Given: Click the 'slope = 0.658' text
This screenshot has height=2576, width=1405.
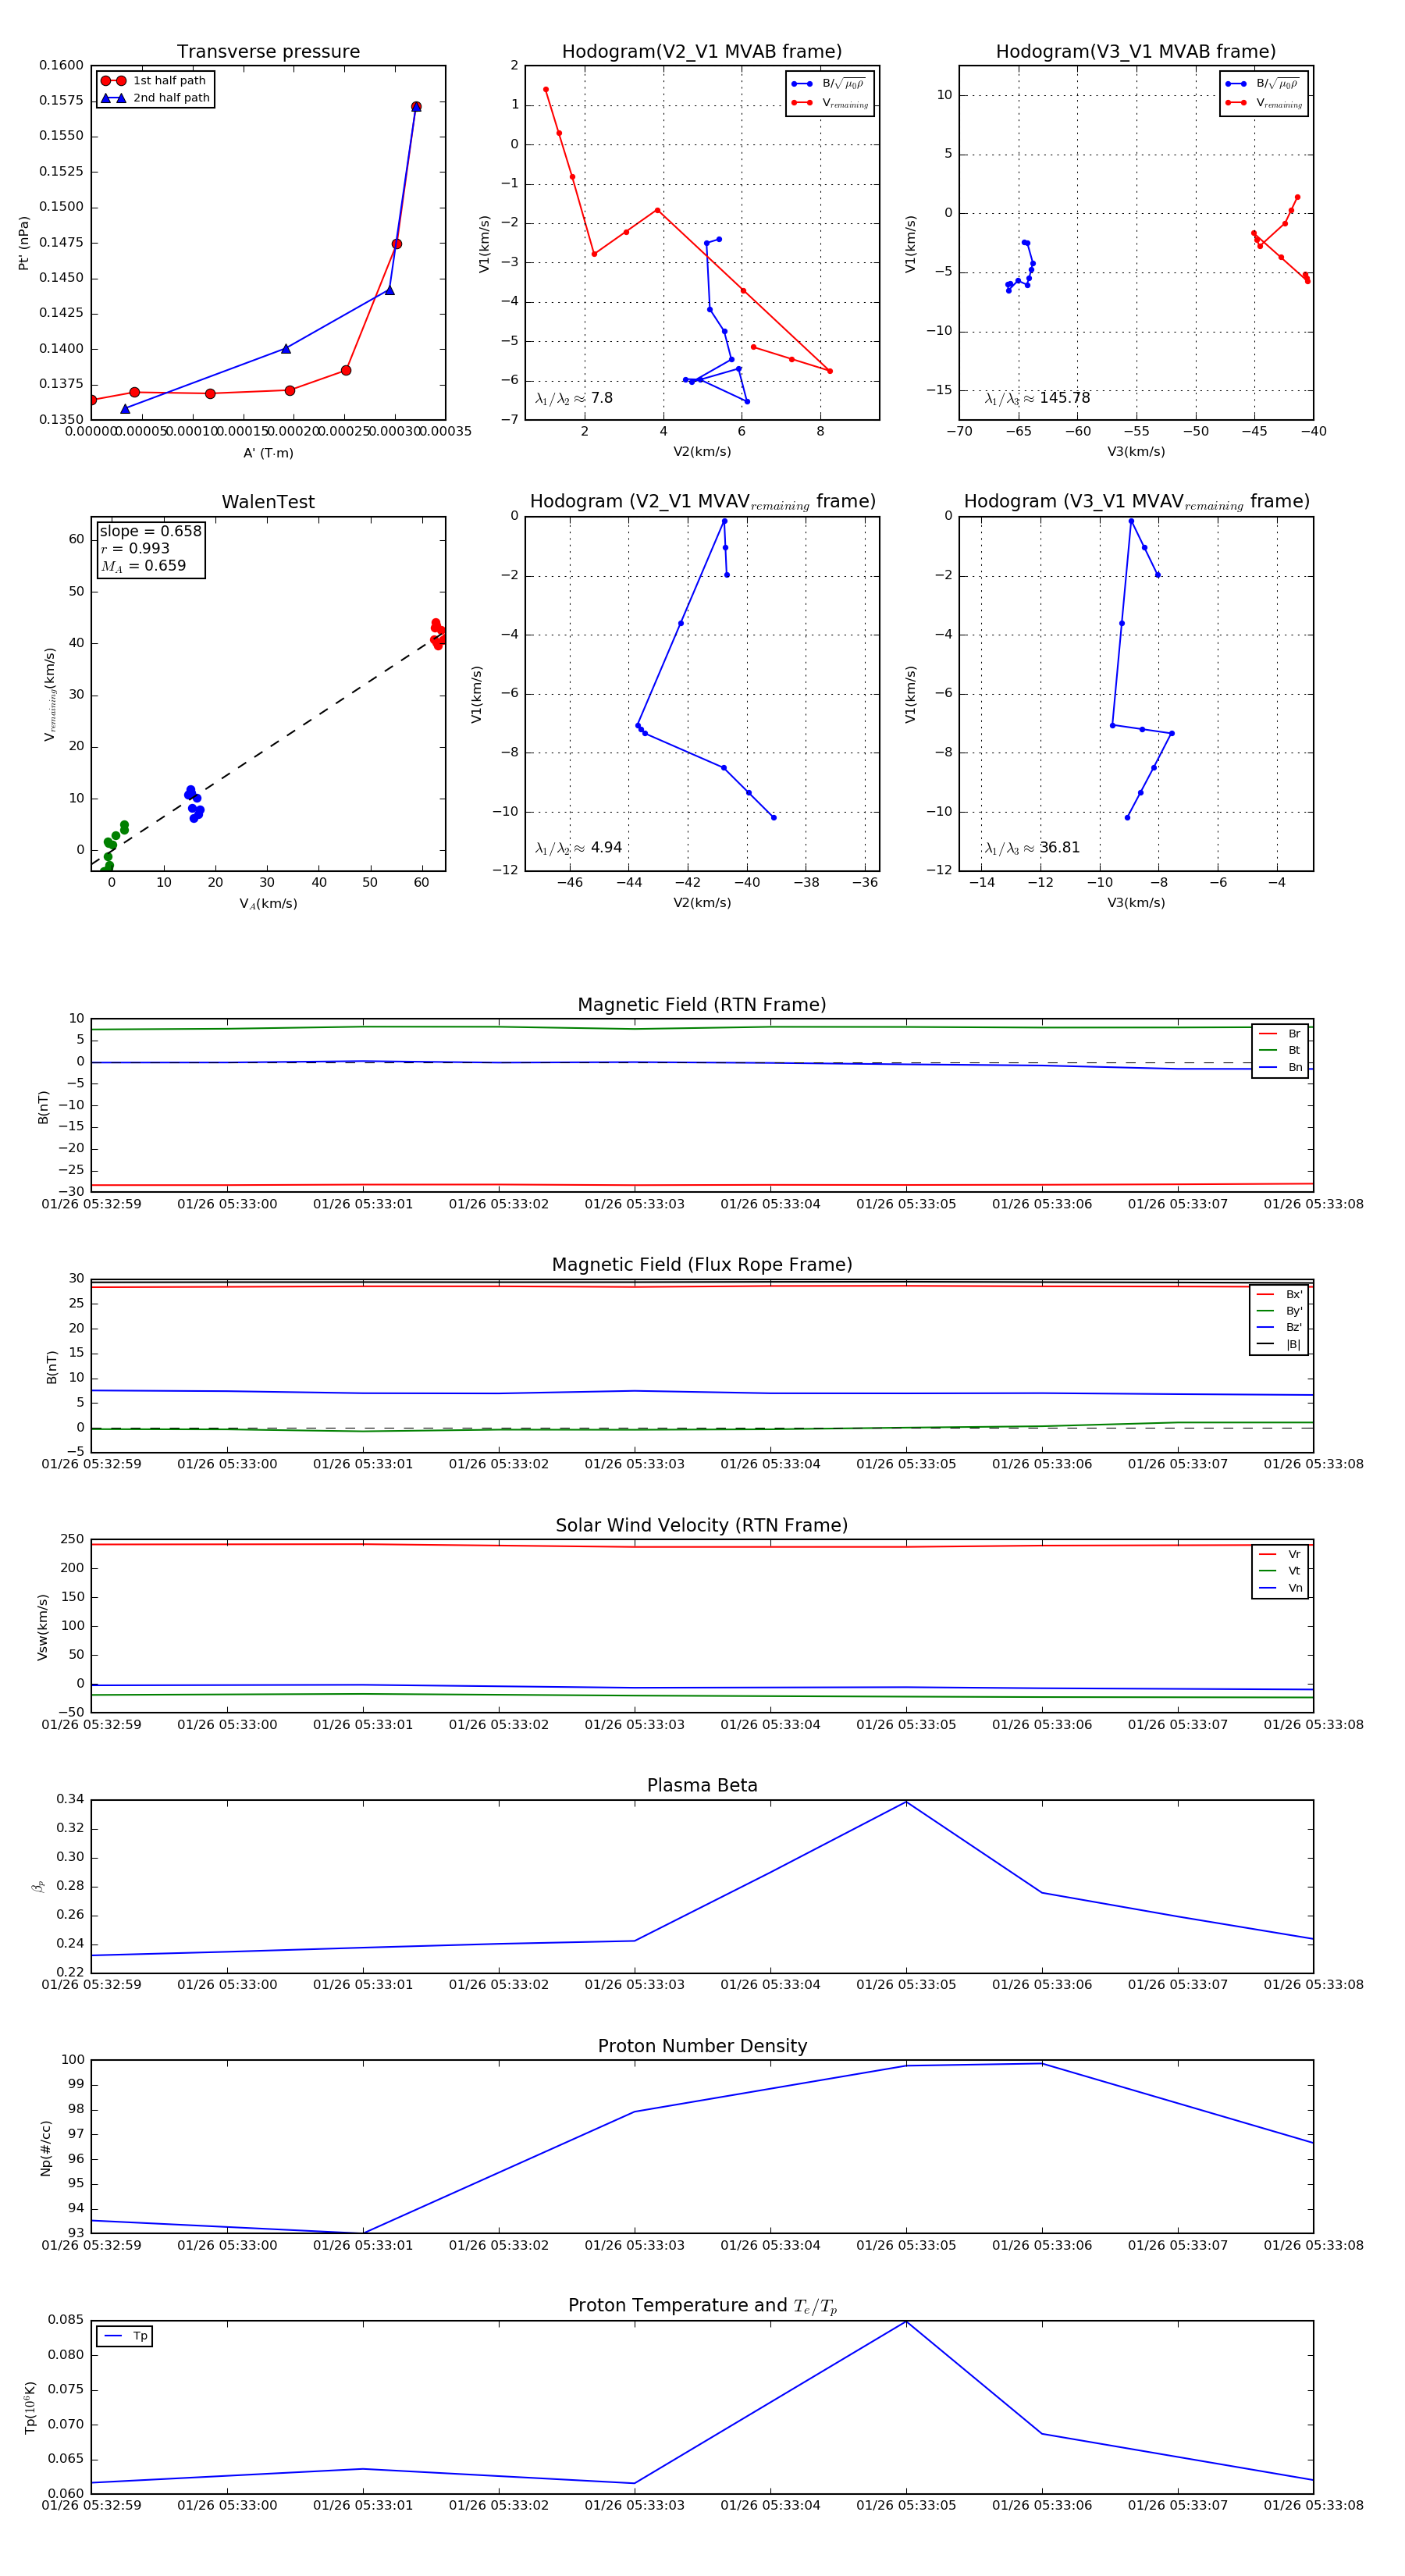Looking at the screenshot, I should point(150,531).
